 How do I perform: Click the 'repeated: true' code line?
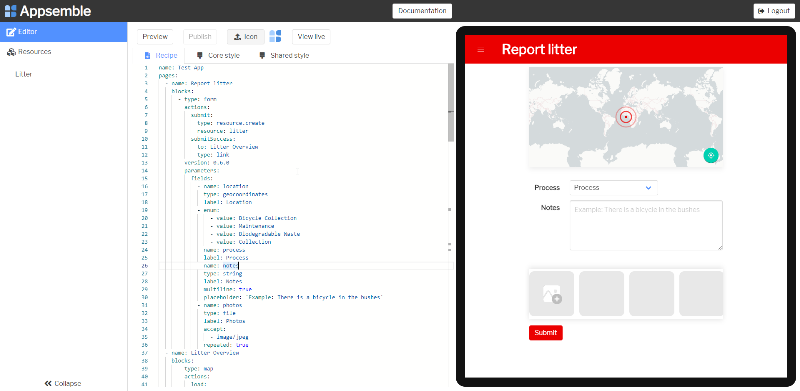(226, 345)
